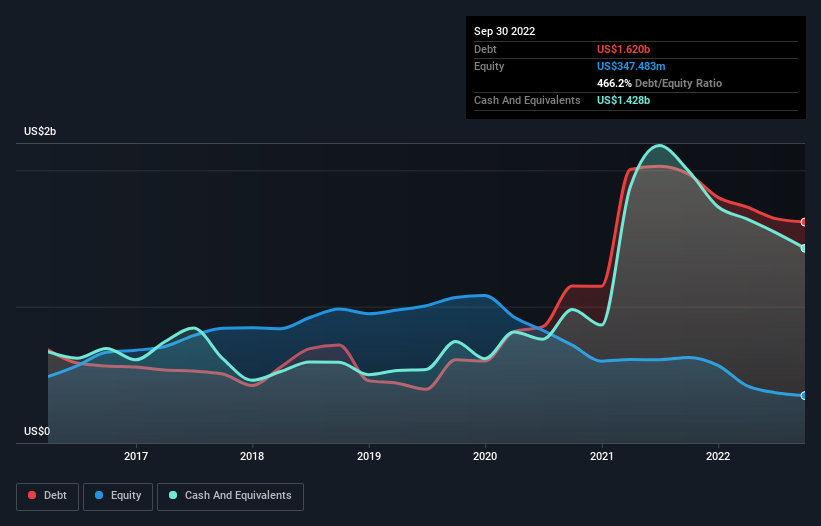The height and width of the screenshot is (526, 821).
Task: Click the Sep 30 2022 tooltip date
Action: click(504, 31)
